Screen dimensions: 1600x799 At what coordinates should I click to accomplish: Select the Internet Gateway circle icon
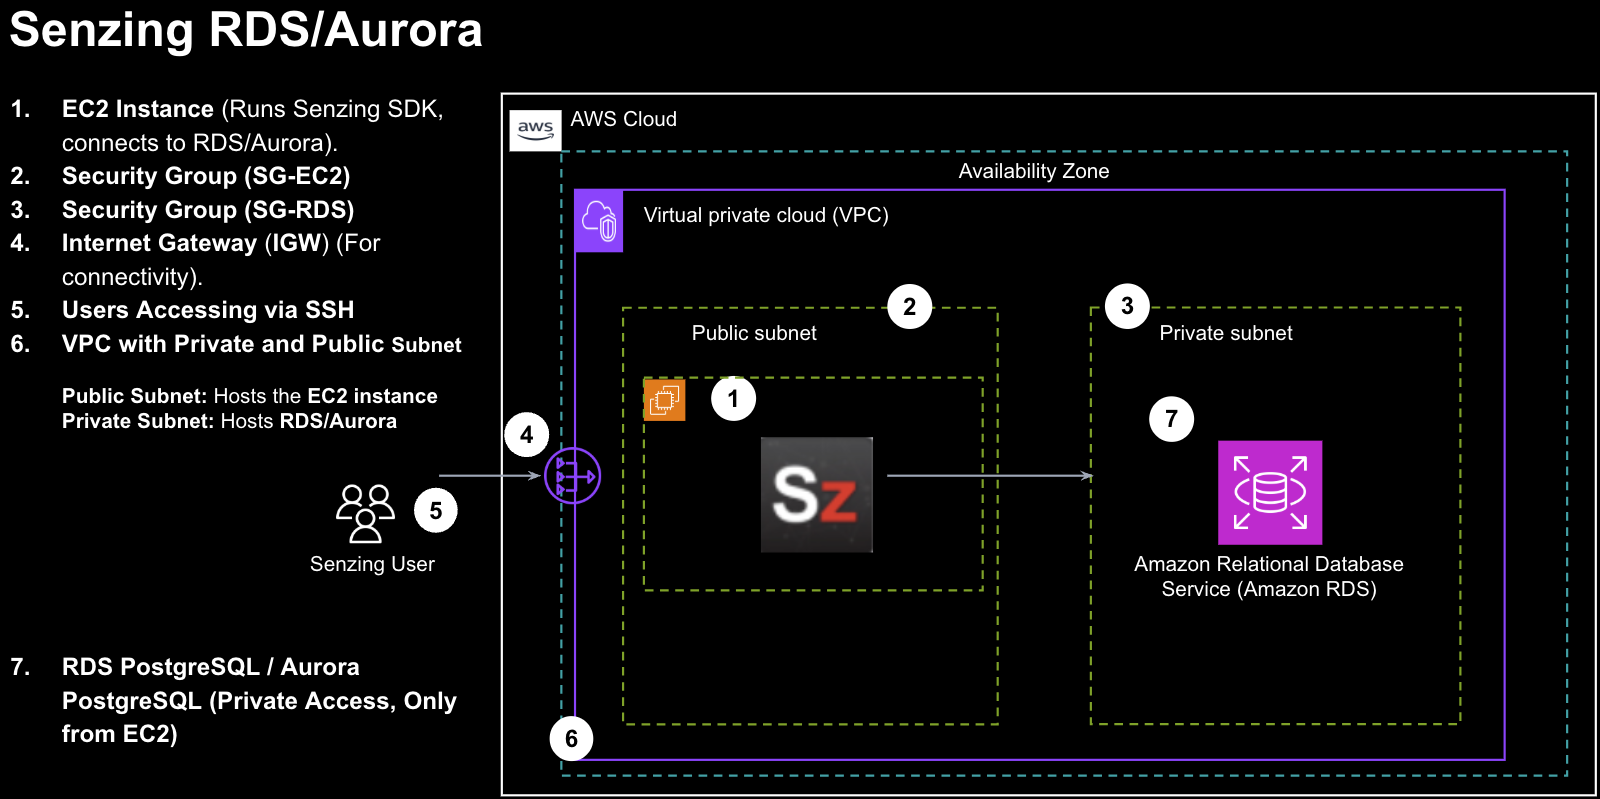[x=572, y=476]
